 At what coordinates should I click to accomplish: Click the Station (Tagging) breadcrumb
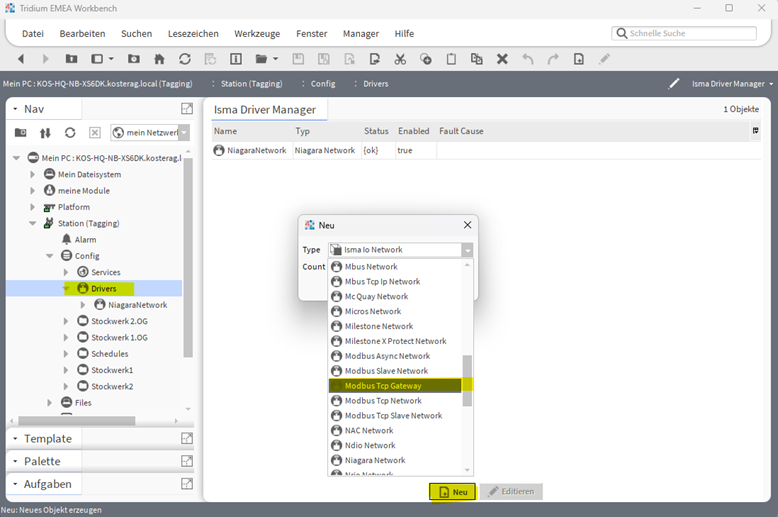point(252,84)
